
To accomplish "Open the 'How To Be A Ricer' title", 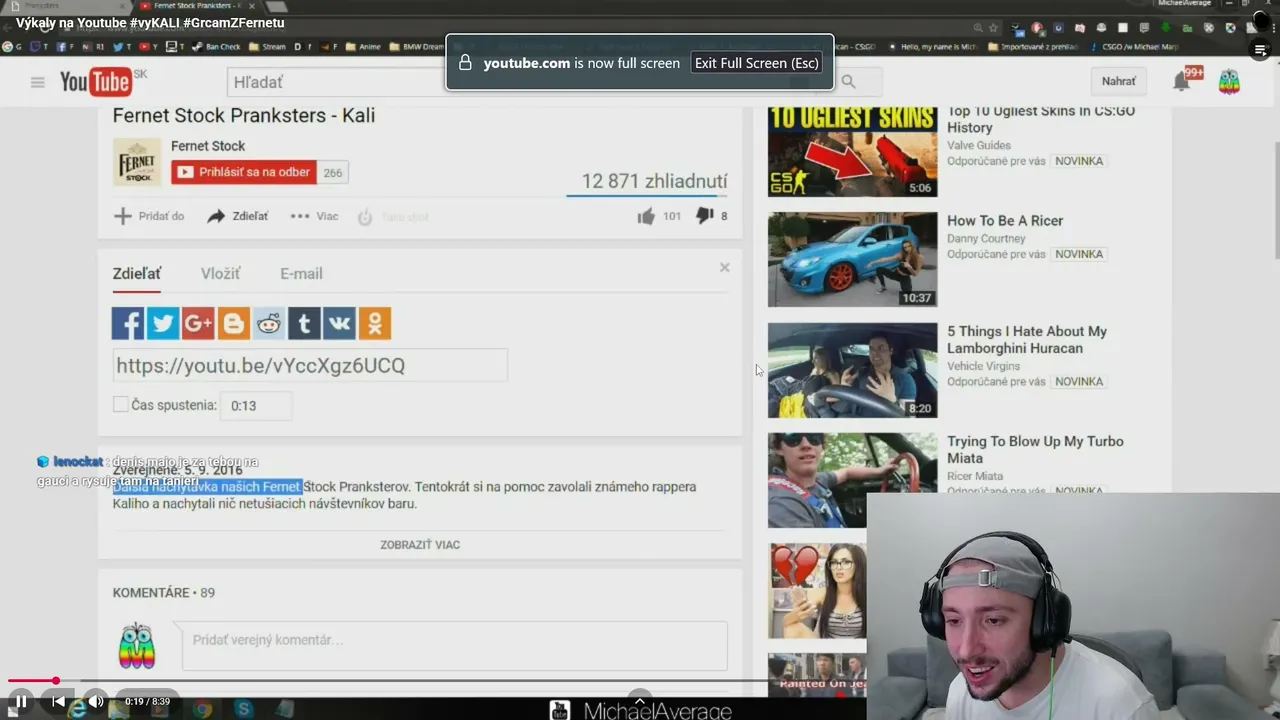I will click(x=1005, y=221).
